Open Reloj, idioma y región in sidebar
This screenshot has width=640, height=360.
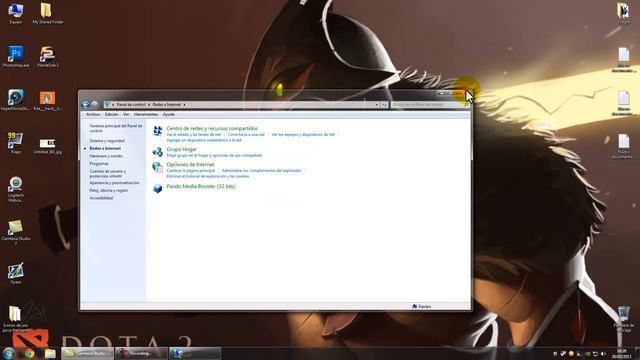pos(109,191)
